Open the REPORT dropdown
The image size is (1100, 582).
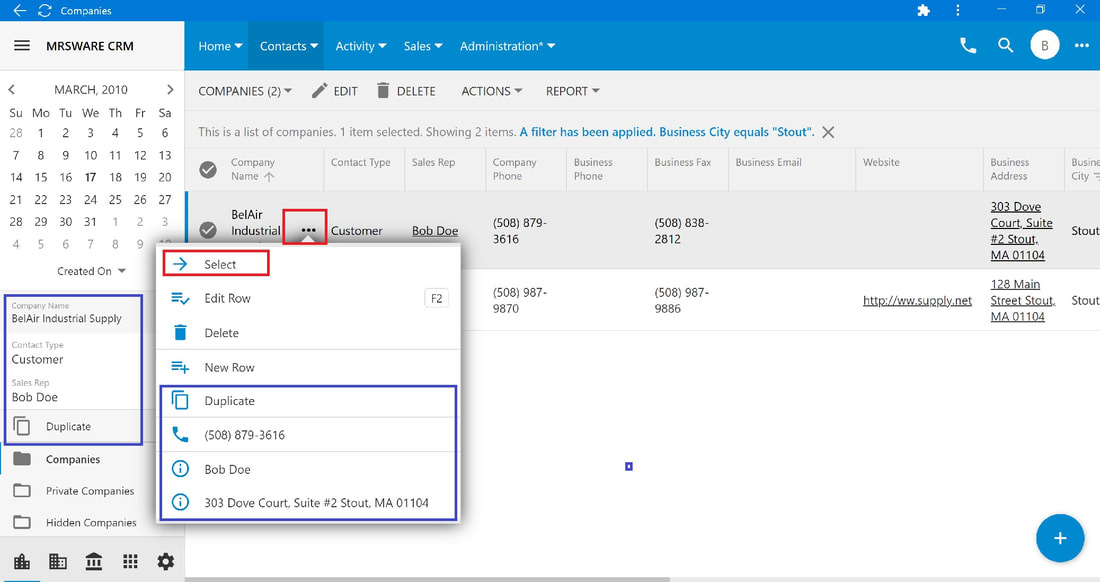point(572,91)
